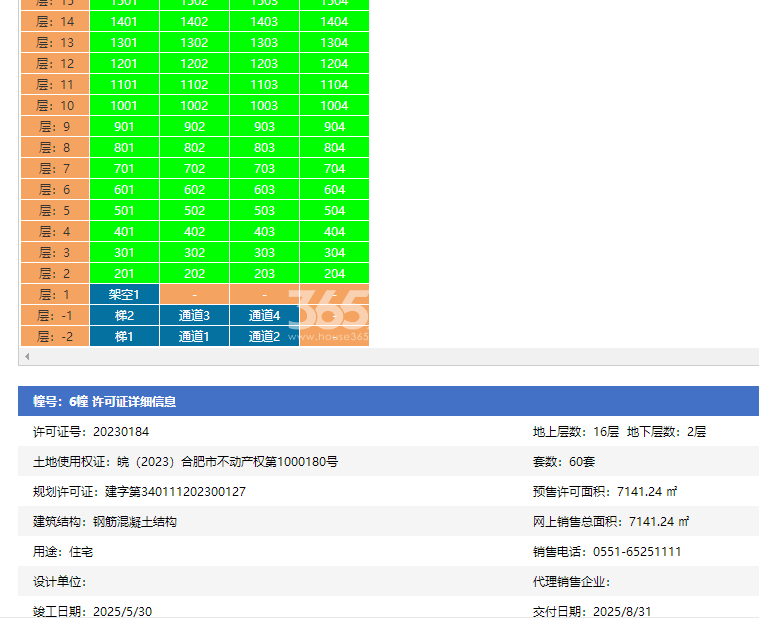Screen dimensions: 759x630
Task: Select unit 1301 on floor 13
Action: coord(124,43)
